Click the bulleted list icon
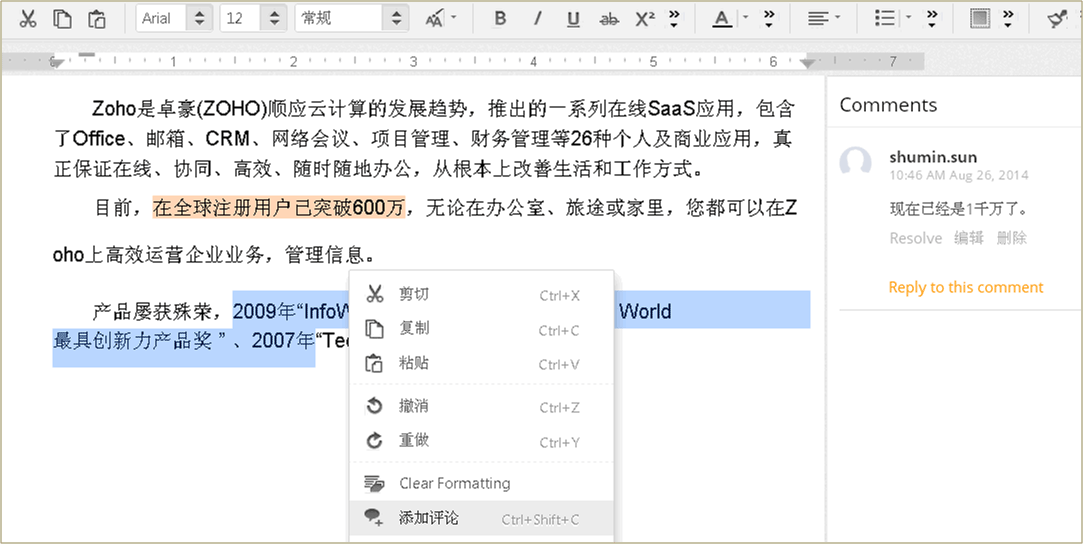 (885, 19)
